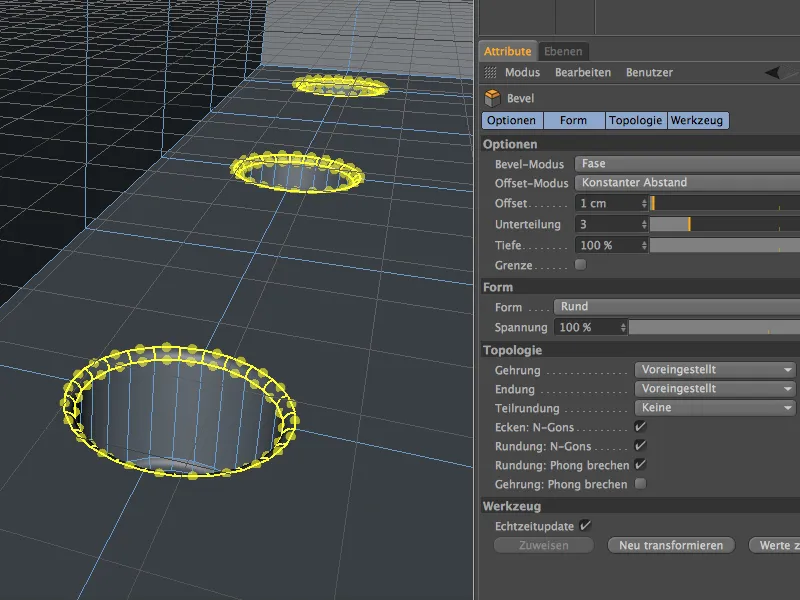
Task: Switch to the Ebenen tab
Action: click(563, 51)
